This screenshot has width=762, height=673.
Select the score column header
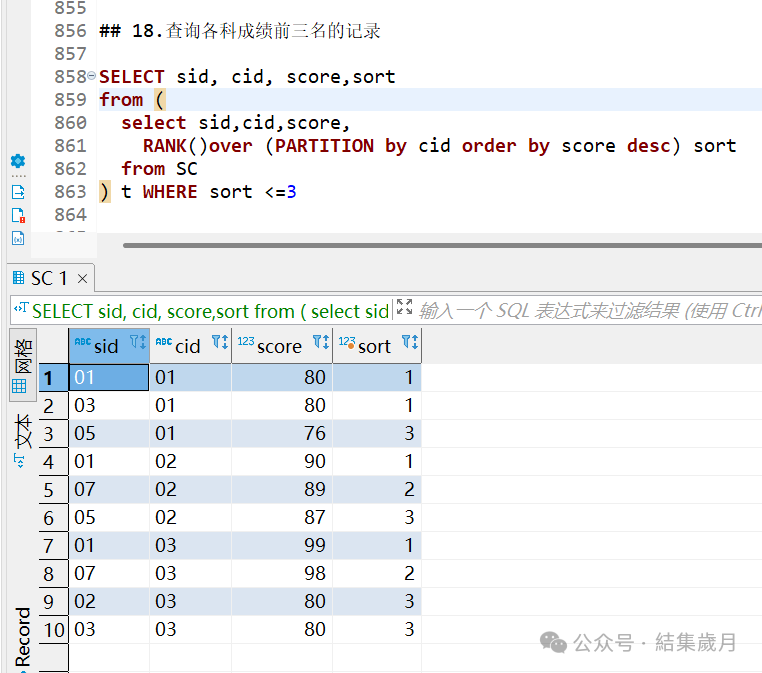point(282,345)
